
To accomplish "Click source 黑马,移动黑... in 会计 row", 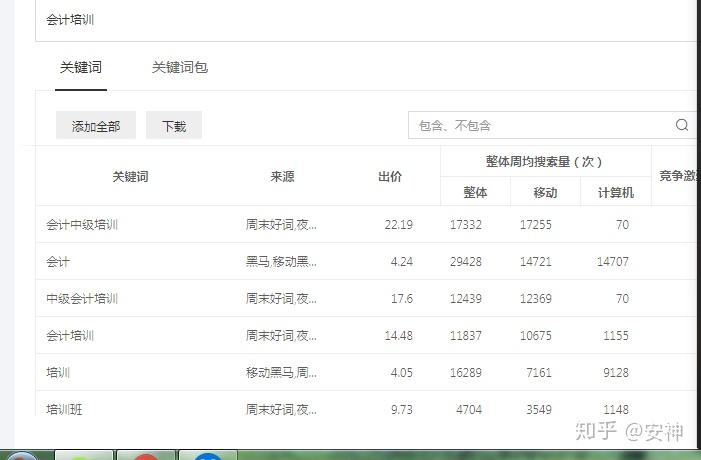I will click(x=281, y=262).
